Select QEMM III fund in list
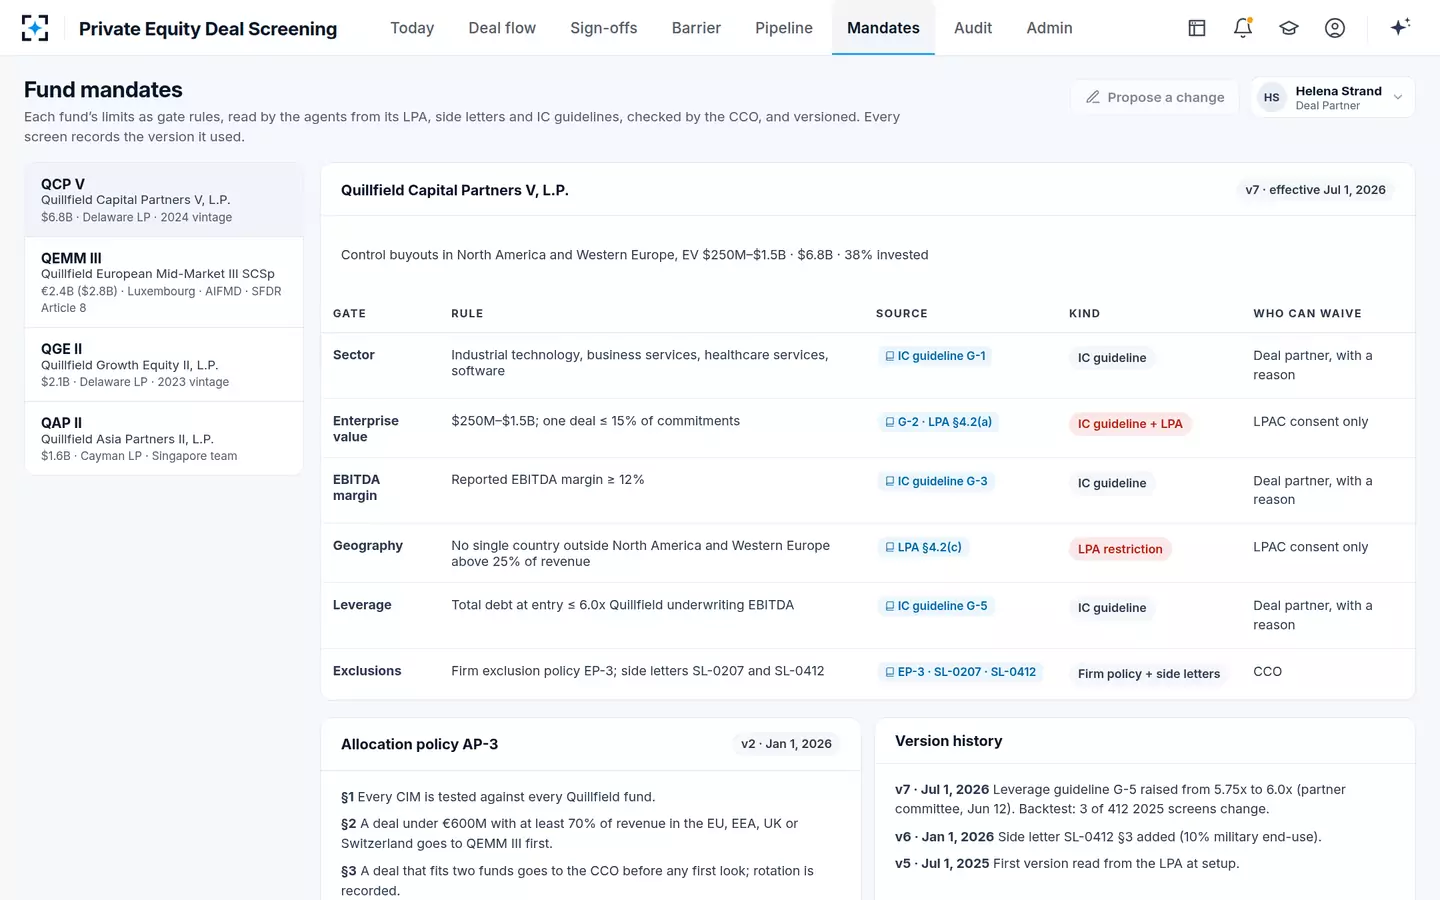The width and height of the screenshot is (1440, 900). [164, 282]
